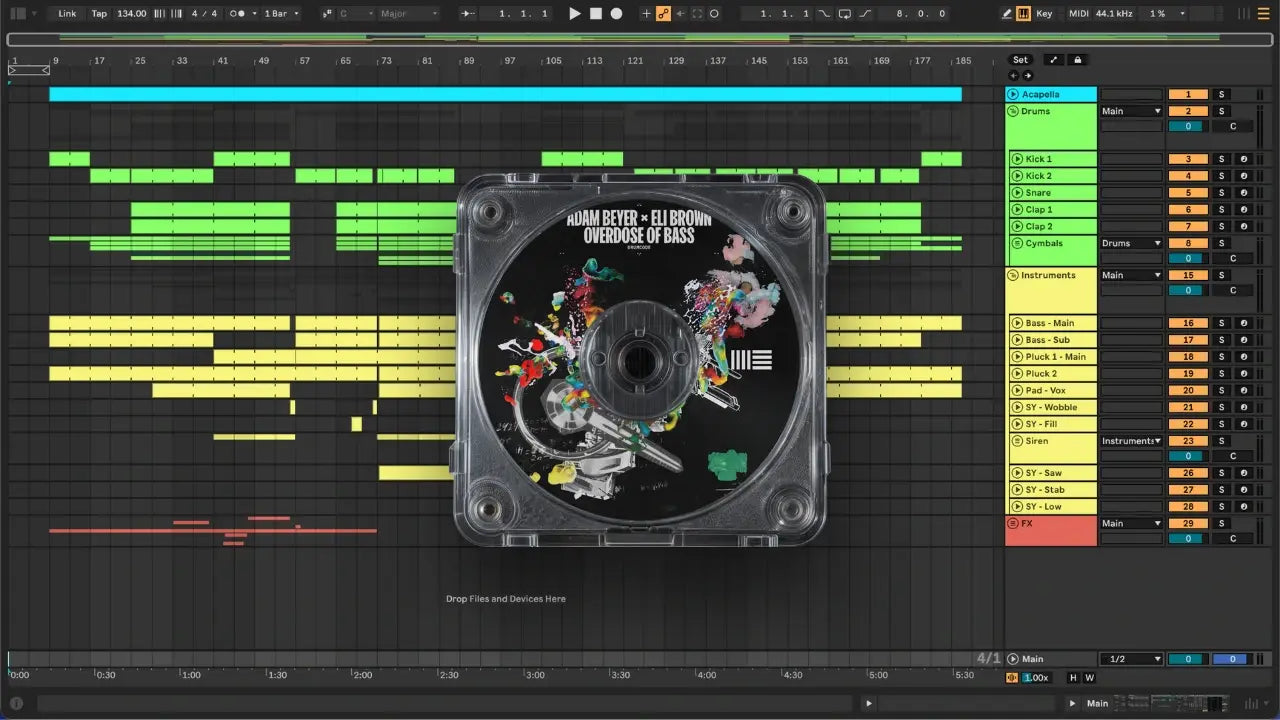The height and width of the screenshot is (720, 1280).
Task: Open Key mapping mode
Action: click(1044, 14)
